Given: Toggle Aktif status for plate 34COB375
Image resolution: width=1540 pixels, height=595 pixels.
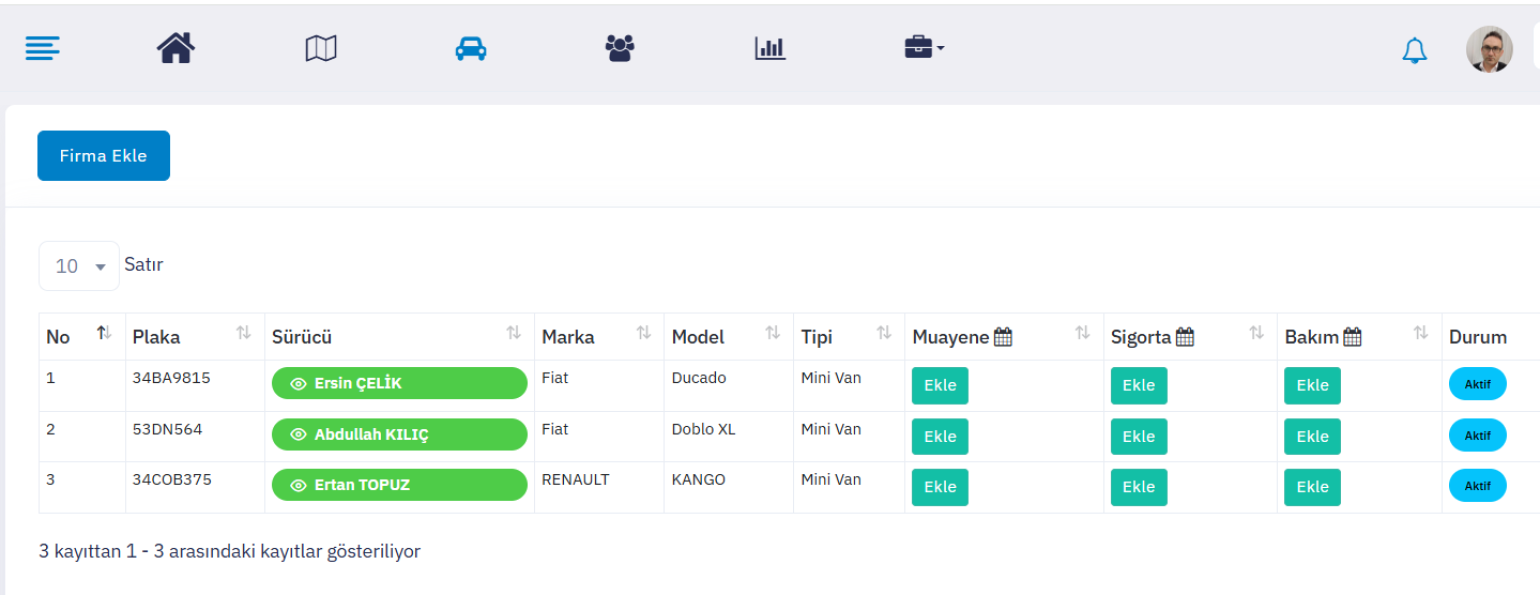Looking at the screenshot, I should click(1477, 486).
